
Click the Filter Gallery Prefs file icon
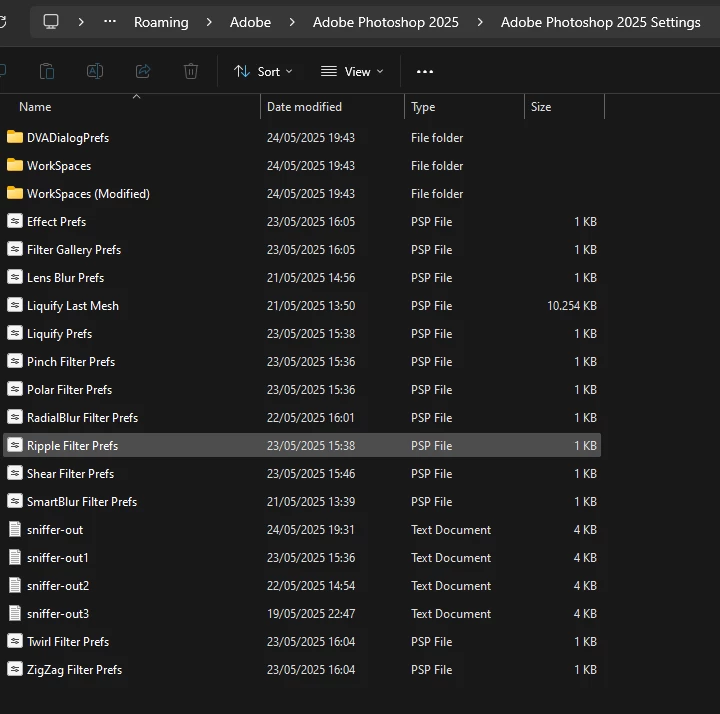click(15, 249)
